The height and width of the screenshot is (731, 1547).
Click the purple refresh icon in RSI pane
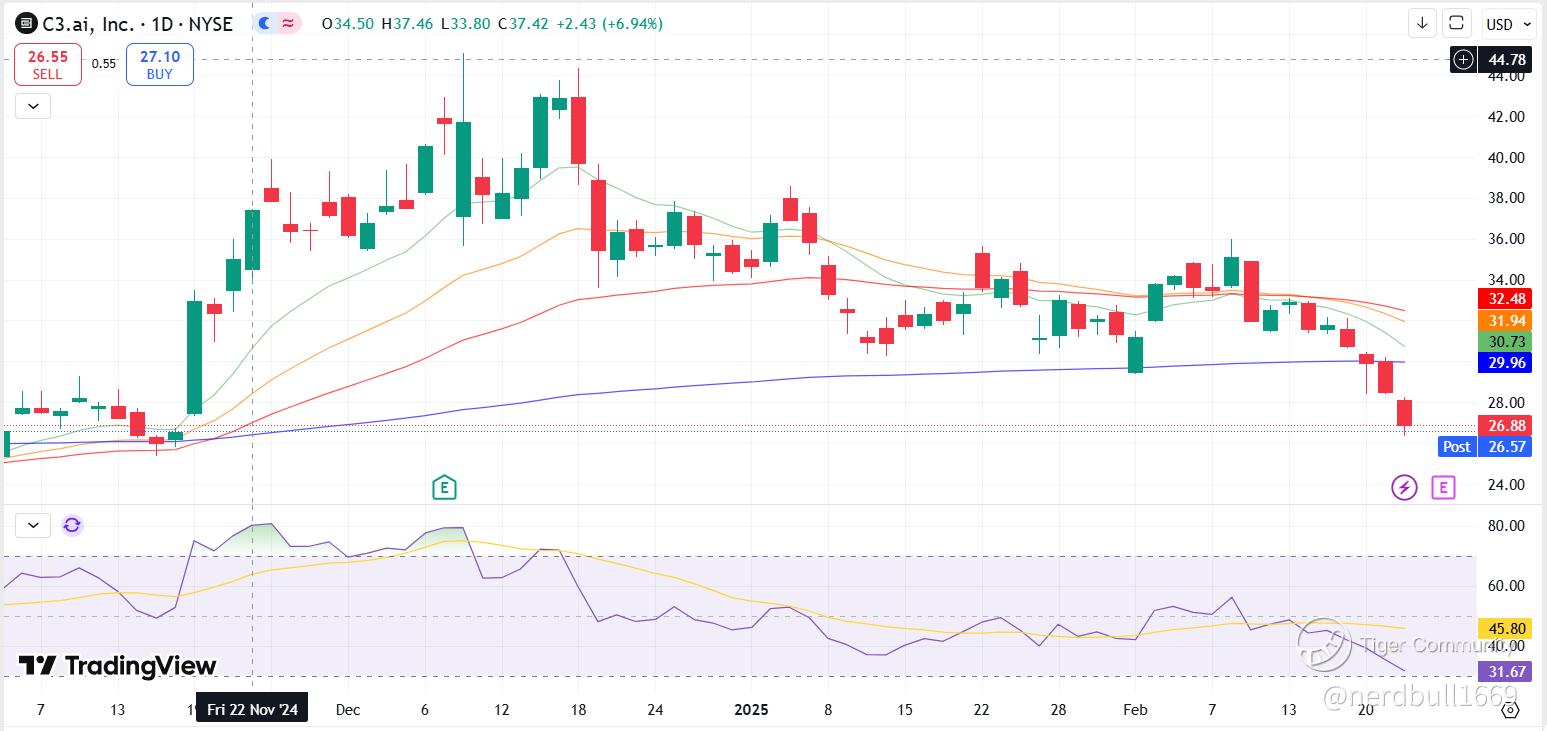point(72,525)
